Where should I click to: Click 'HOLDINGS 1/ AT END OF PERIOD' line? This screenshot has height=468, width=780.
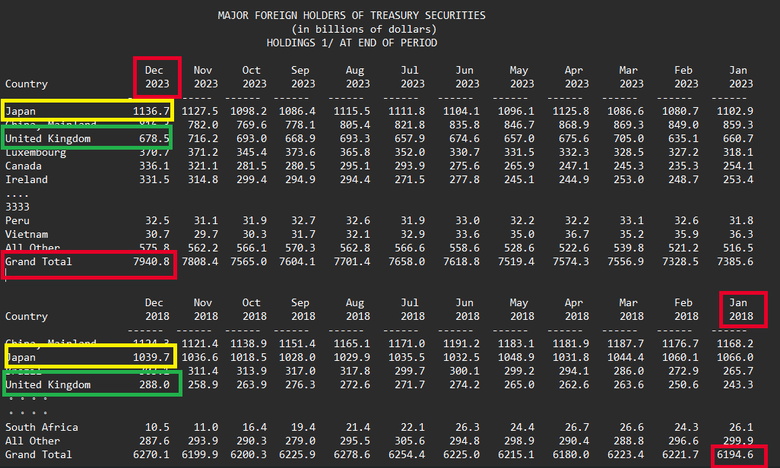[352, 43]
